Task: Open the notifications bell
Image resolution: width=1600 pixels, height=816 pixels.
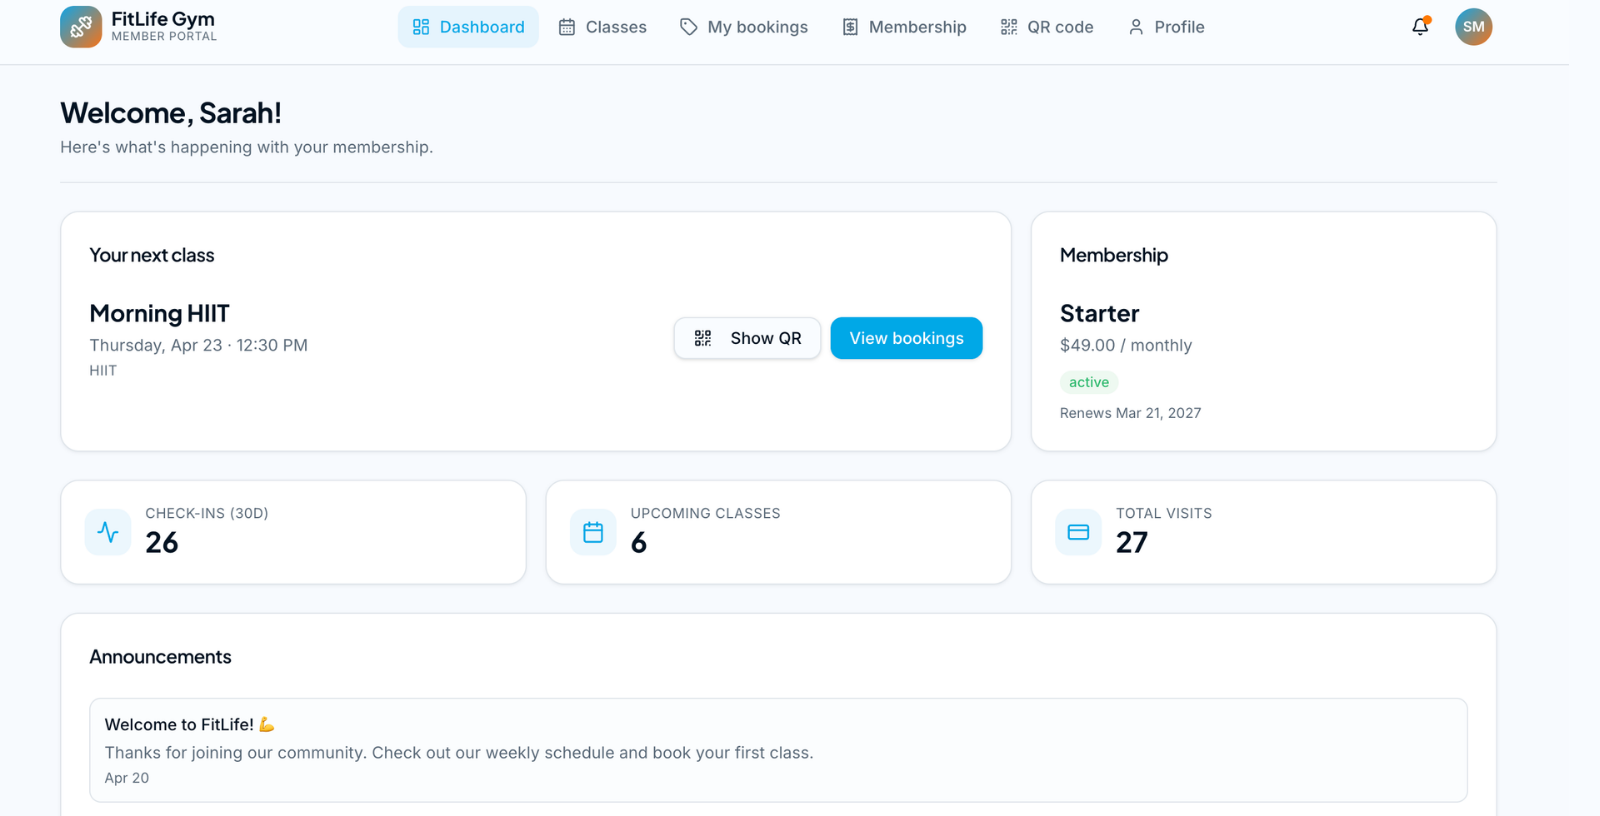Action: [1420, 27]
